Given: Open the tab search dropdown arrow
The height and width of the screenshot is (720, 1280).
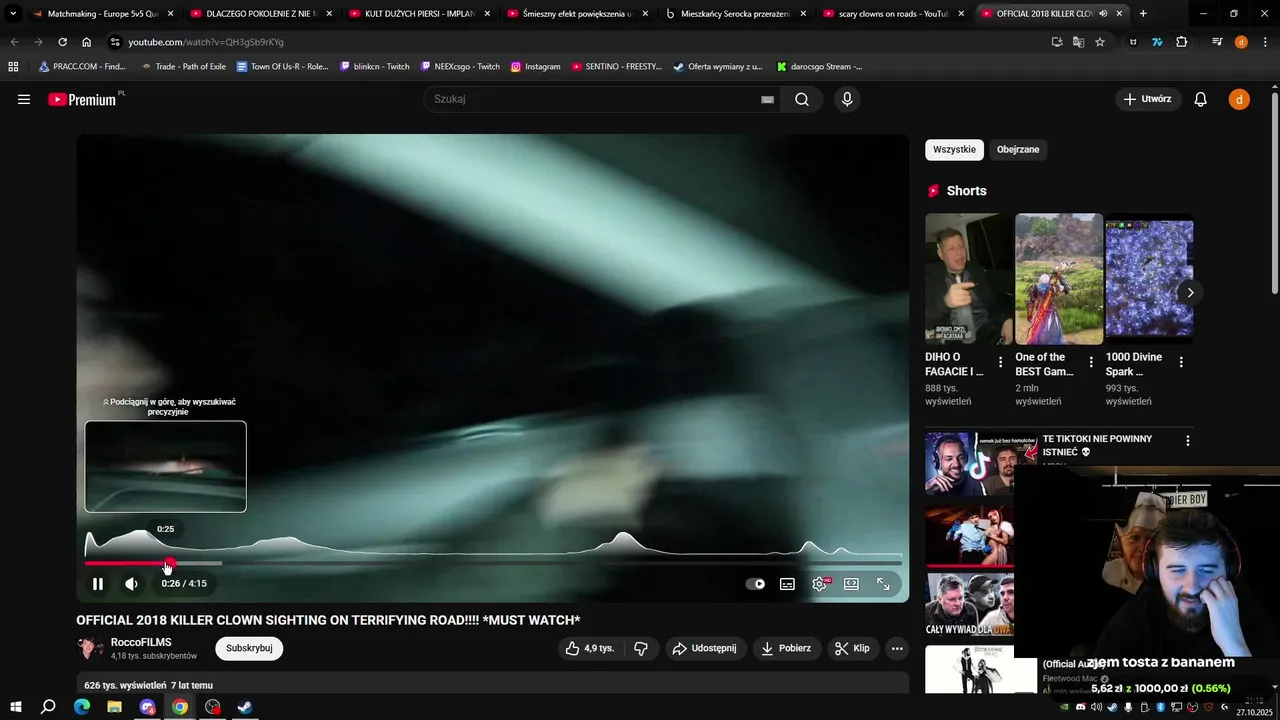Looking at the screenshot, I should tap(13, 14).
